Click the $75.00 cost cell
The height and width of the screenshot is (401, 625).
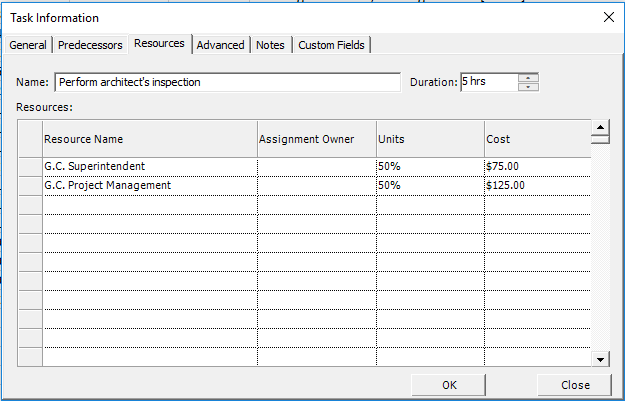point(538,167)
